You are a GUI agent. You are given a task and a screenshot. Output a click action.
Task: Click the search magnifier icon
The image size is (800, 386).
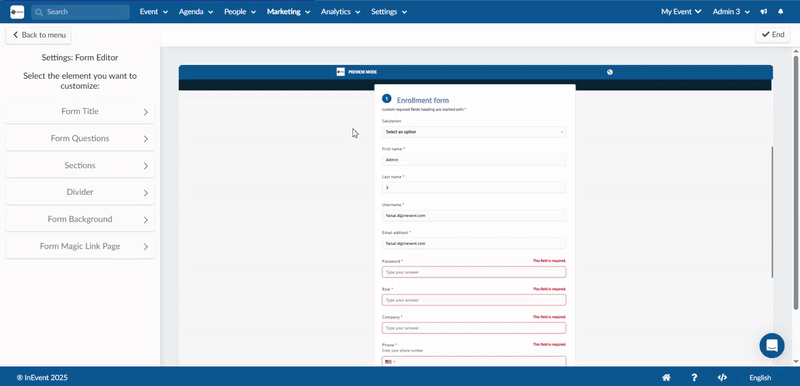point(39,12)
